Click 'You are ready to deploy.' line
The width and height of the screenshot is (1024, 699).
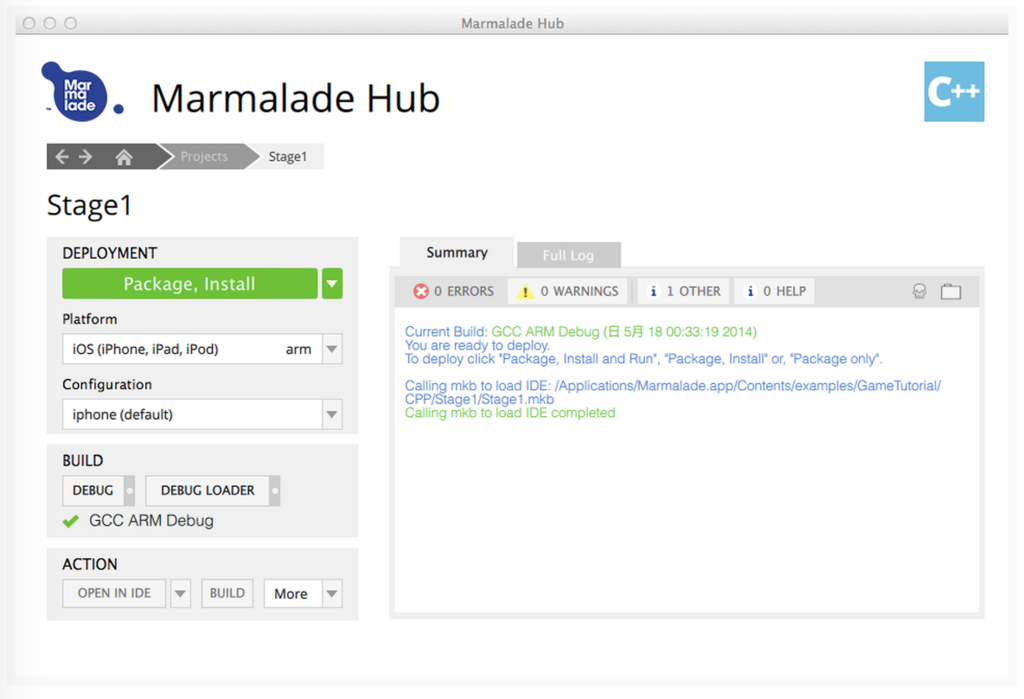click(477, 346)
